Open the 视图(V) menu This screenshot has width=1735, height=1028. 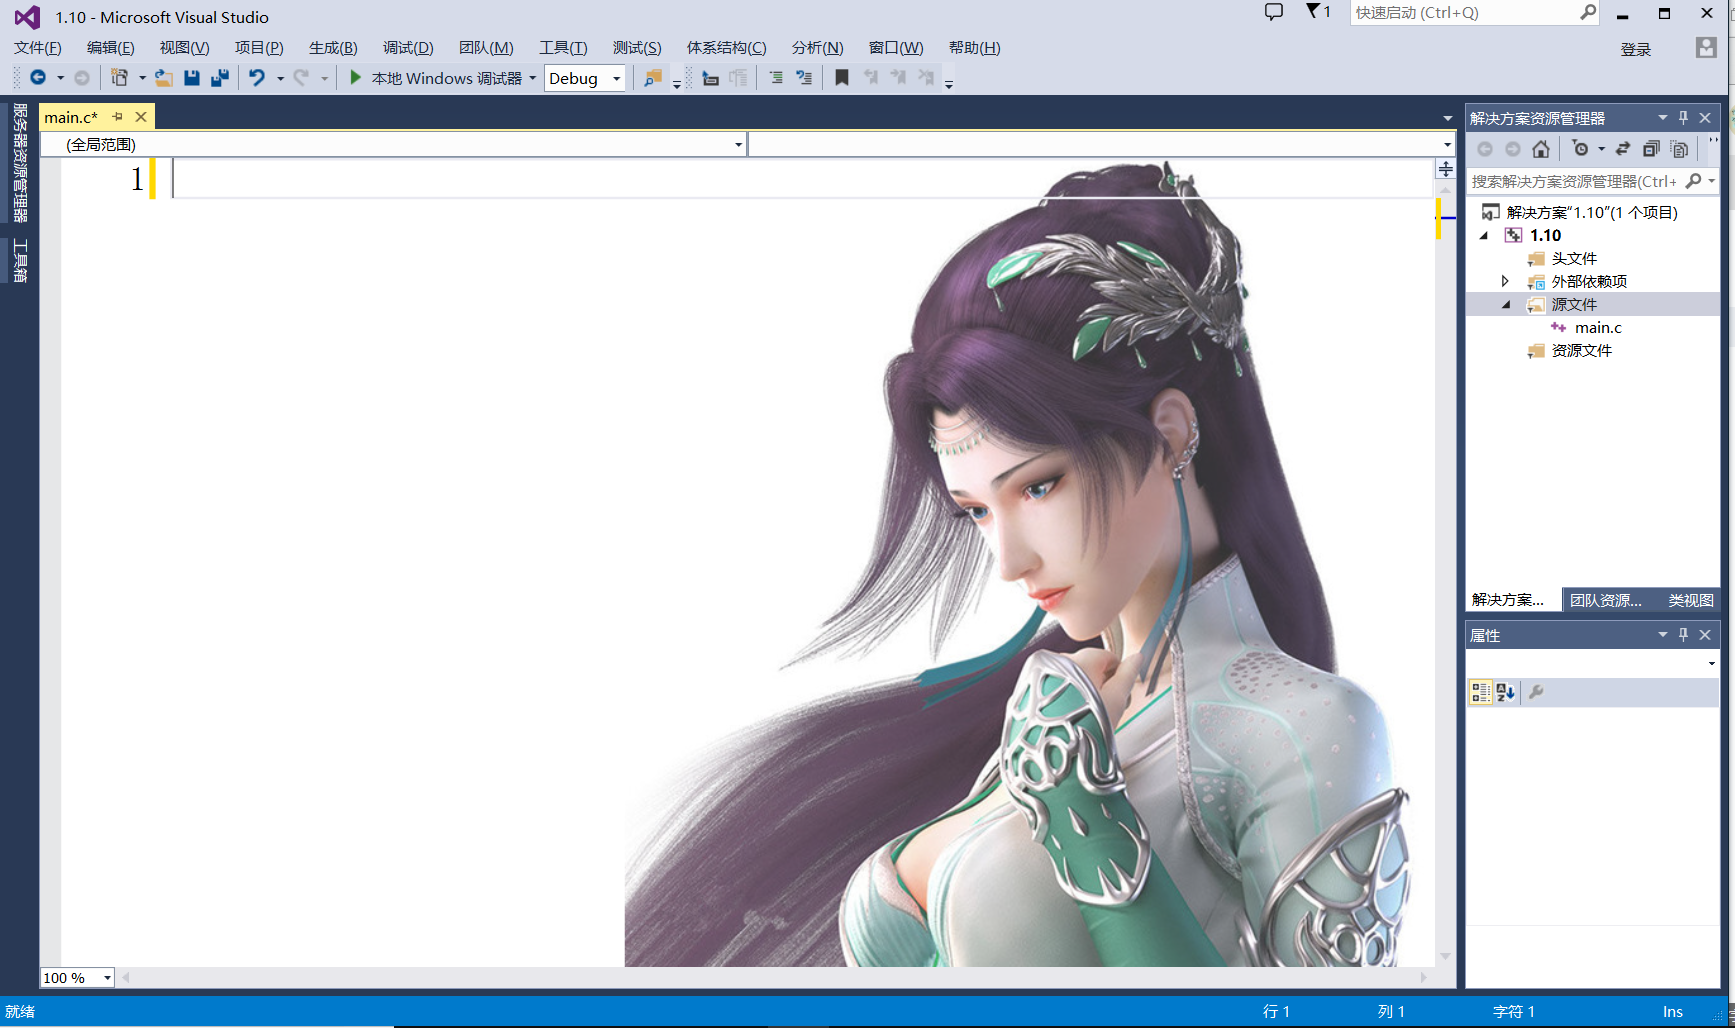pos(185,48)
